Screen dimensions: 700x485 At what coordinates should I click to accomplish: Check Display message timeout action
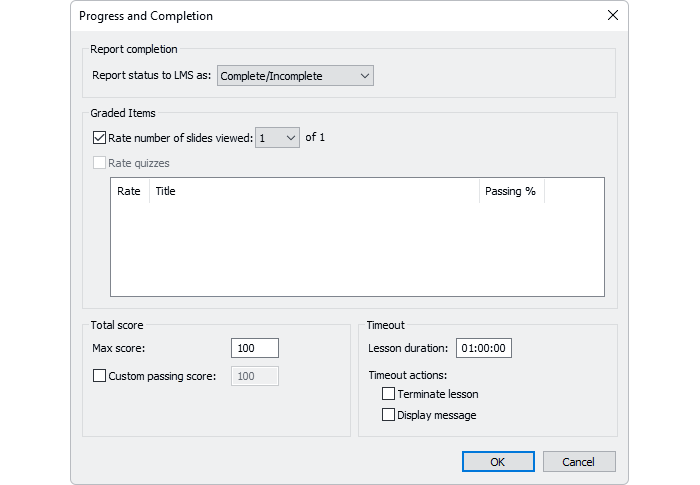[x=388, y=415]
